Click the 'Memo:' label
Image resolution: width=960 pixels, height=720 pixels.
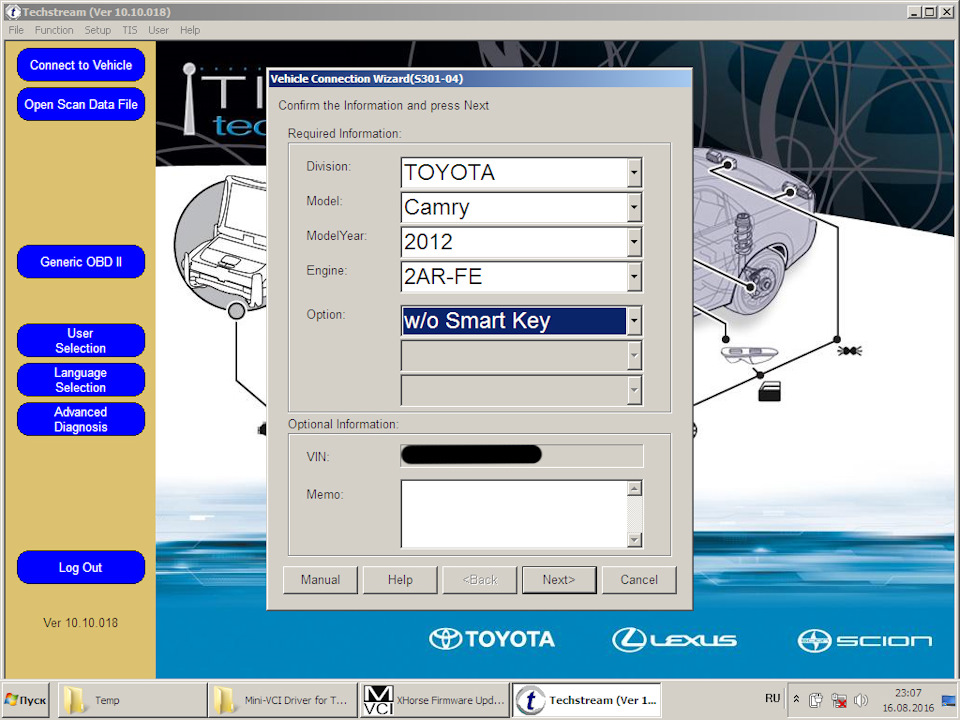point(324,494)
